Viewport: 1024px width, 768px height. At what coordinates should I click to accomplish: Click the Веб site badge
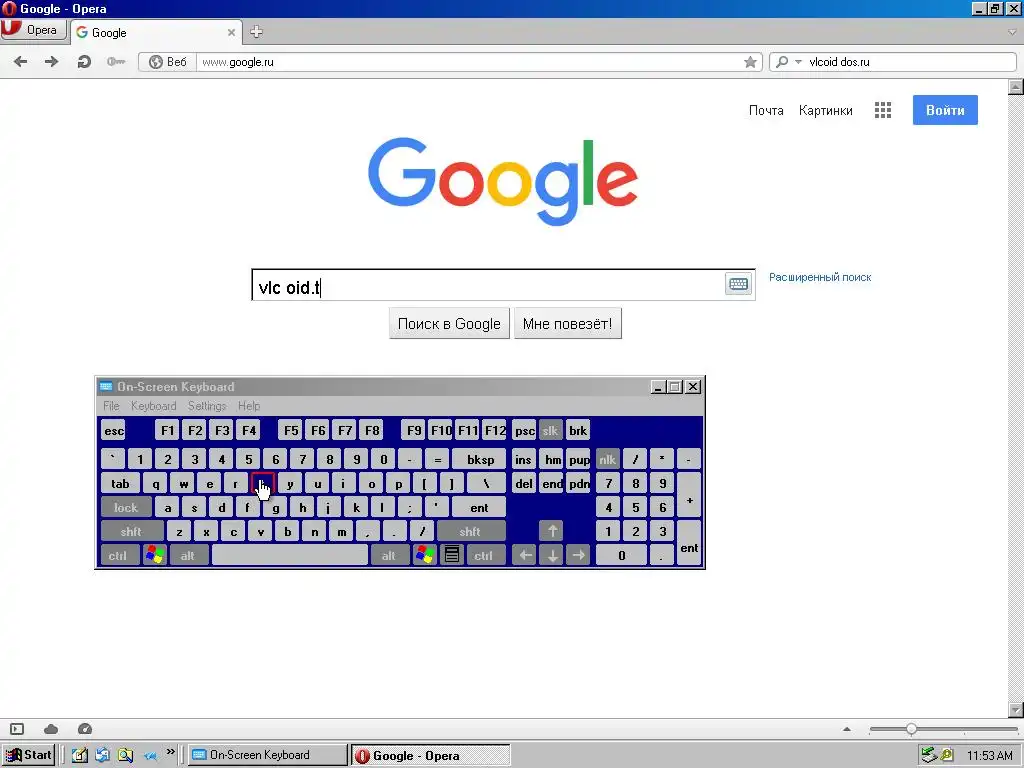(168, 62)
